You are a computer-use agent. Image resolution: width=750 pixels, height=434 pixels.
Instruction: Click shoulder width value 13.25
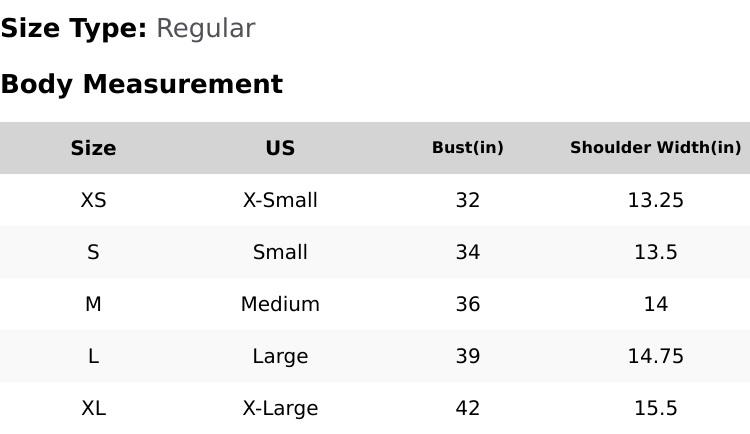tap(655, 200)
